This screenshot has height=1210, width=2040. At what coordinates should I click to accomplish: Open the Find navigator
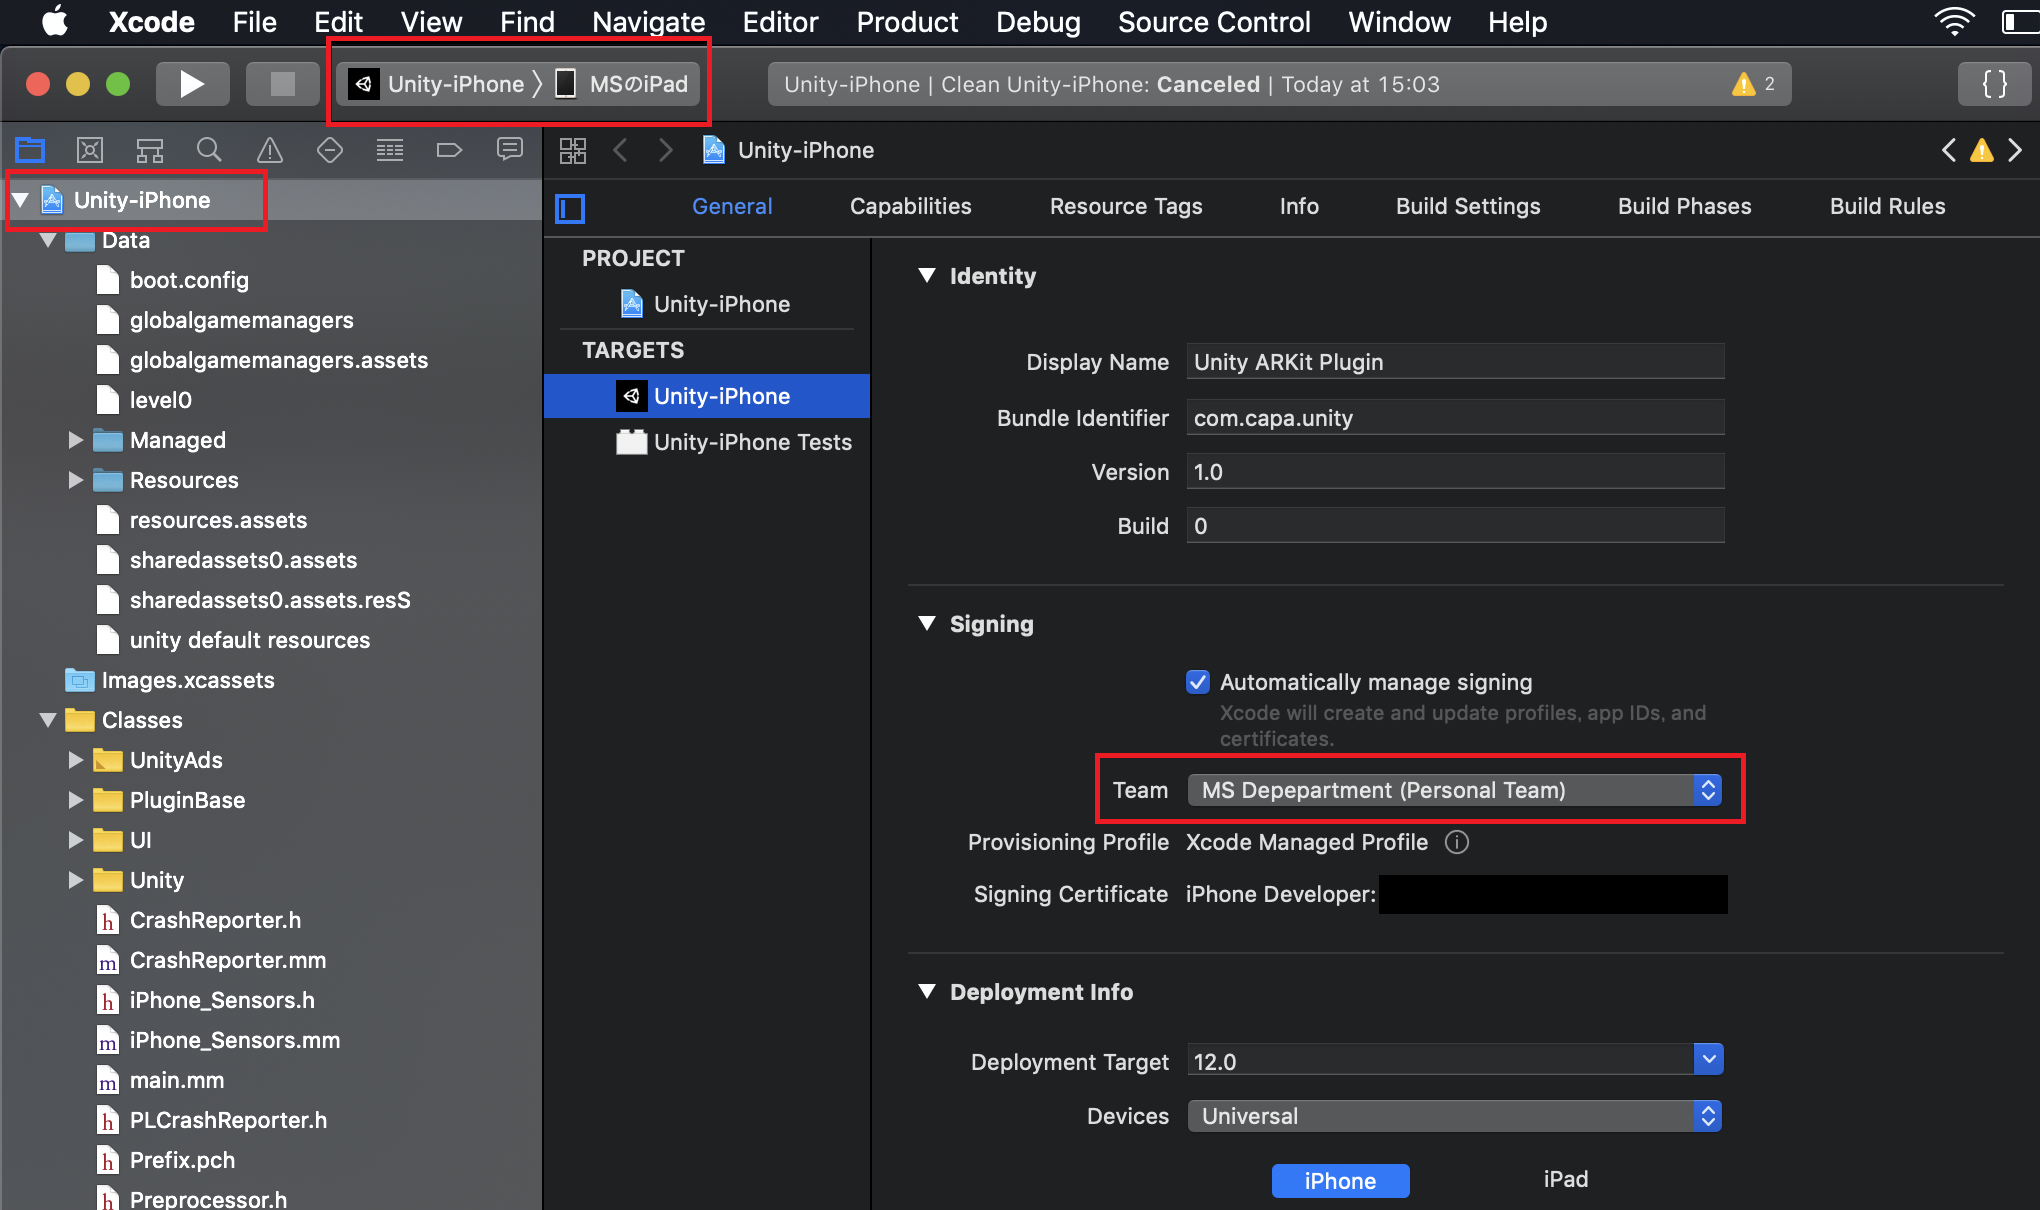coord(209,150)
